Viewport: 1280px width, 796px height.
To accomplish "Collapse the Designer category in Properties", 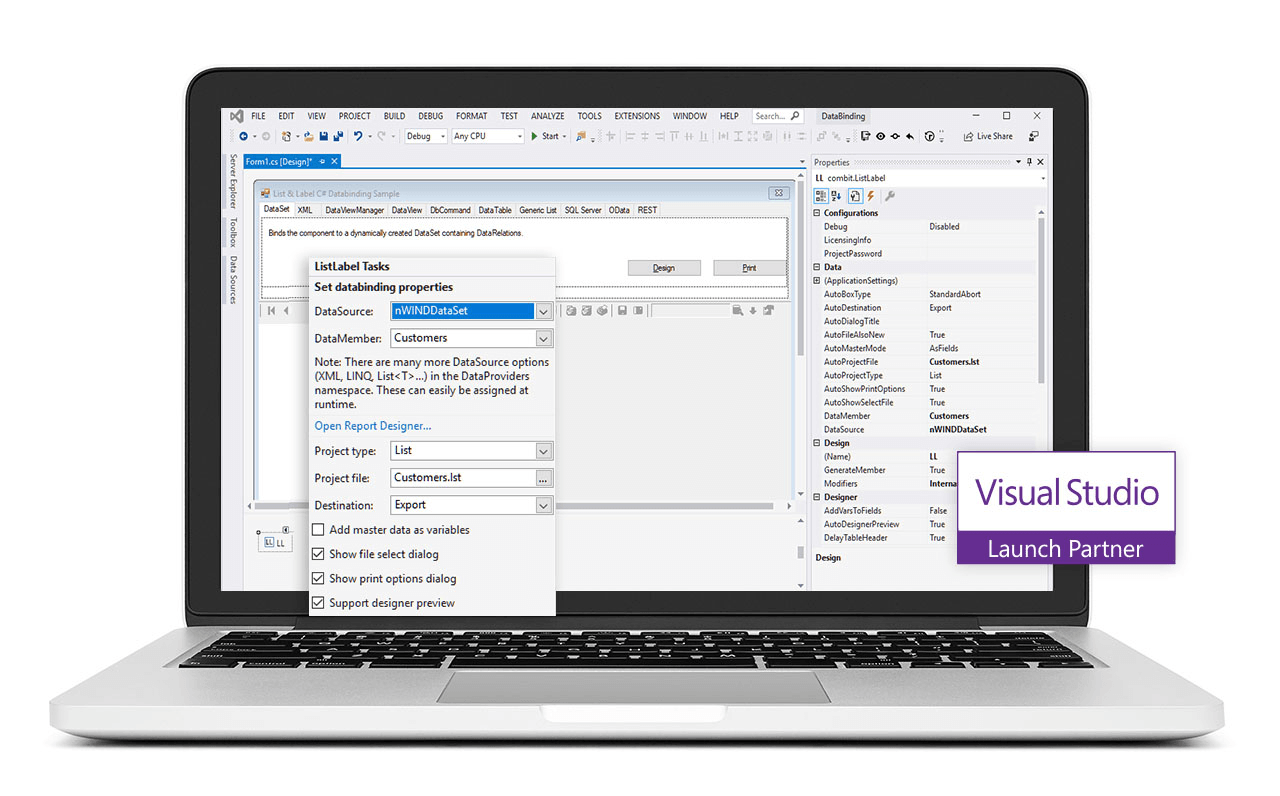I will [x=818, y=497].
